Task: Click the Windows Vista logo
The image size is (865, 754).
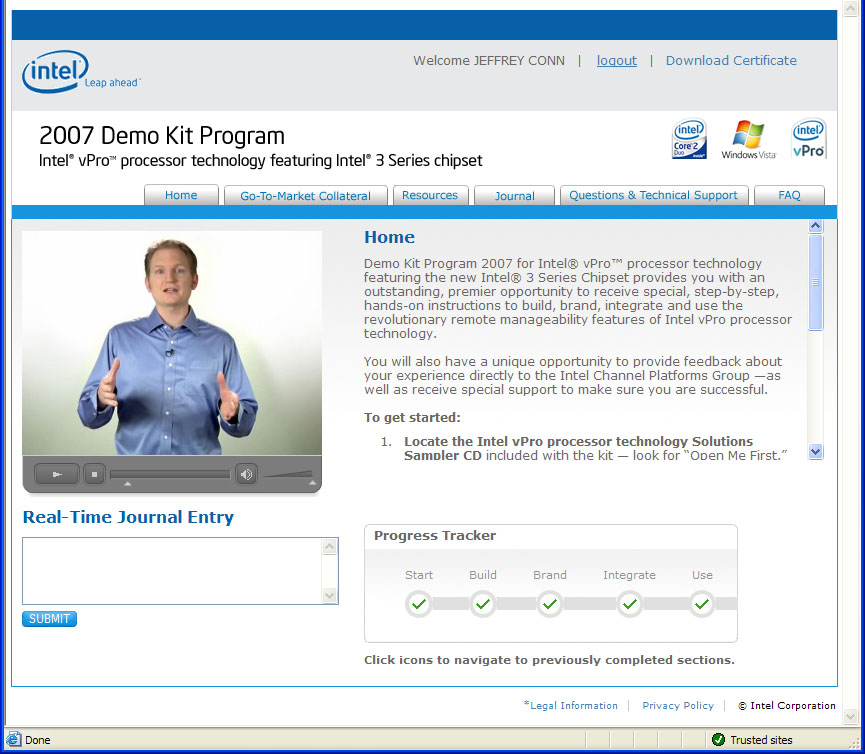Action: click(749, 140)
